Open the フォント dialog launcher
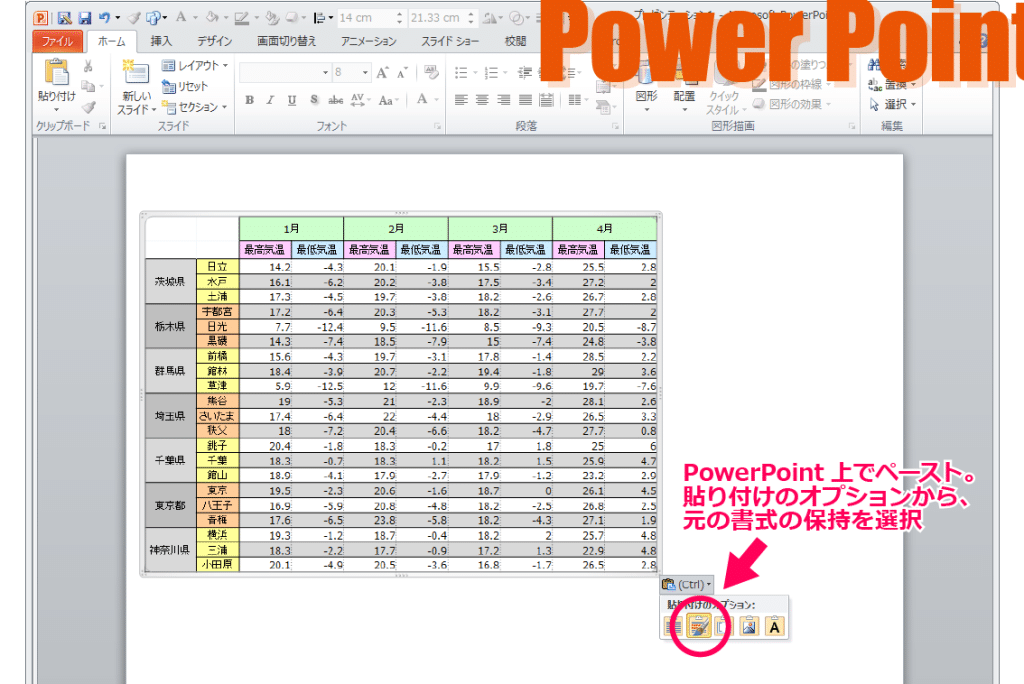This screenshot has width=1024, height=684. pos(437,127)
